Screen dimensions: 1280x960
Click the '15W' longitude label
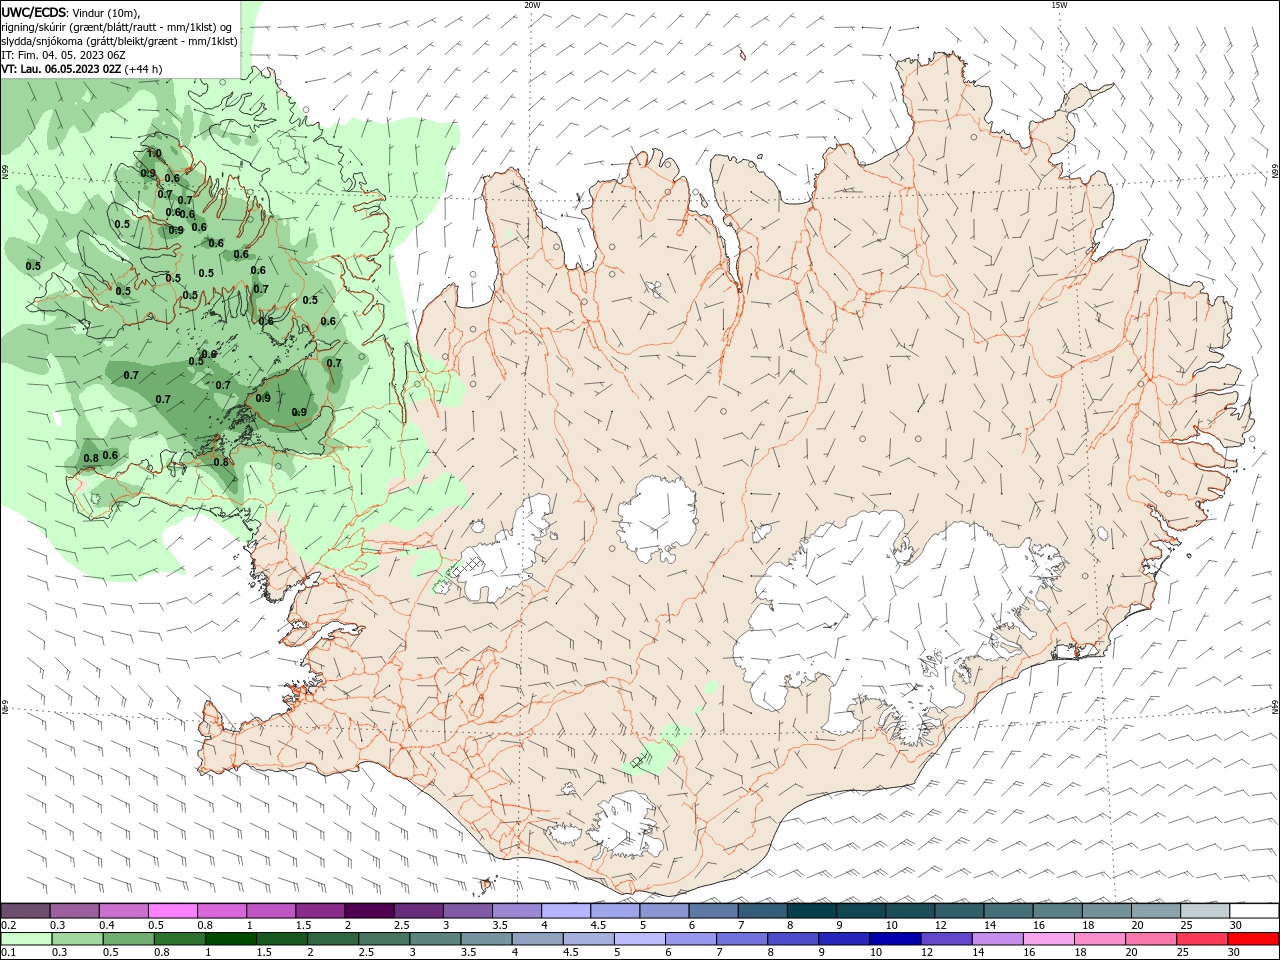[x=1059, y=5]
